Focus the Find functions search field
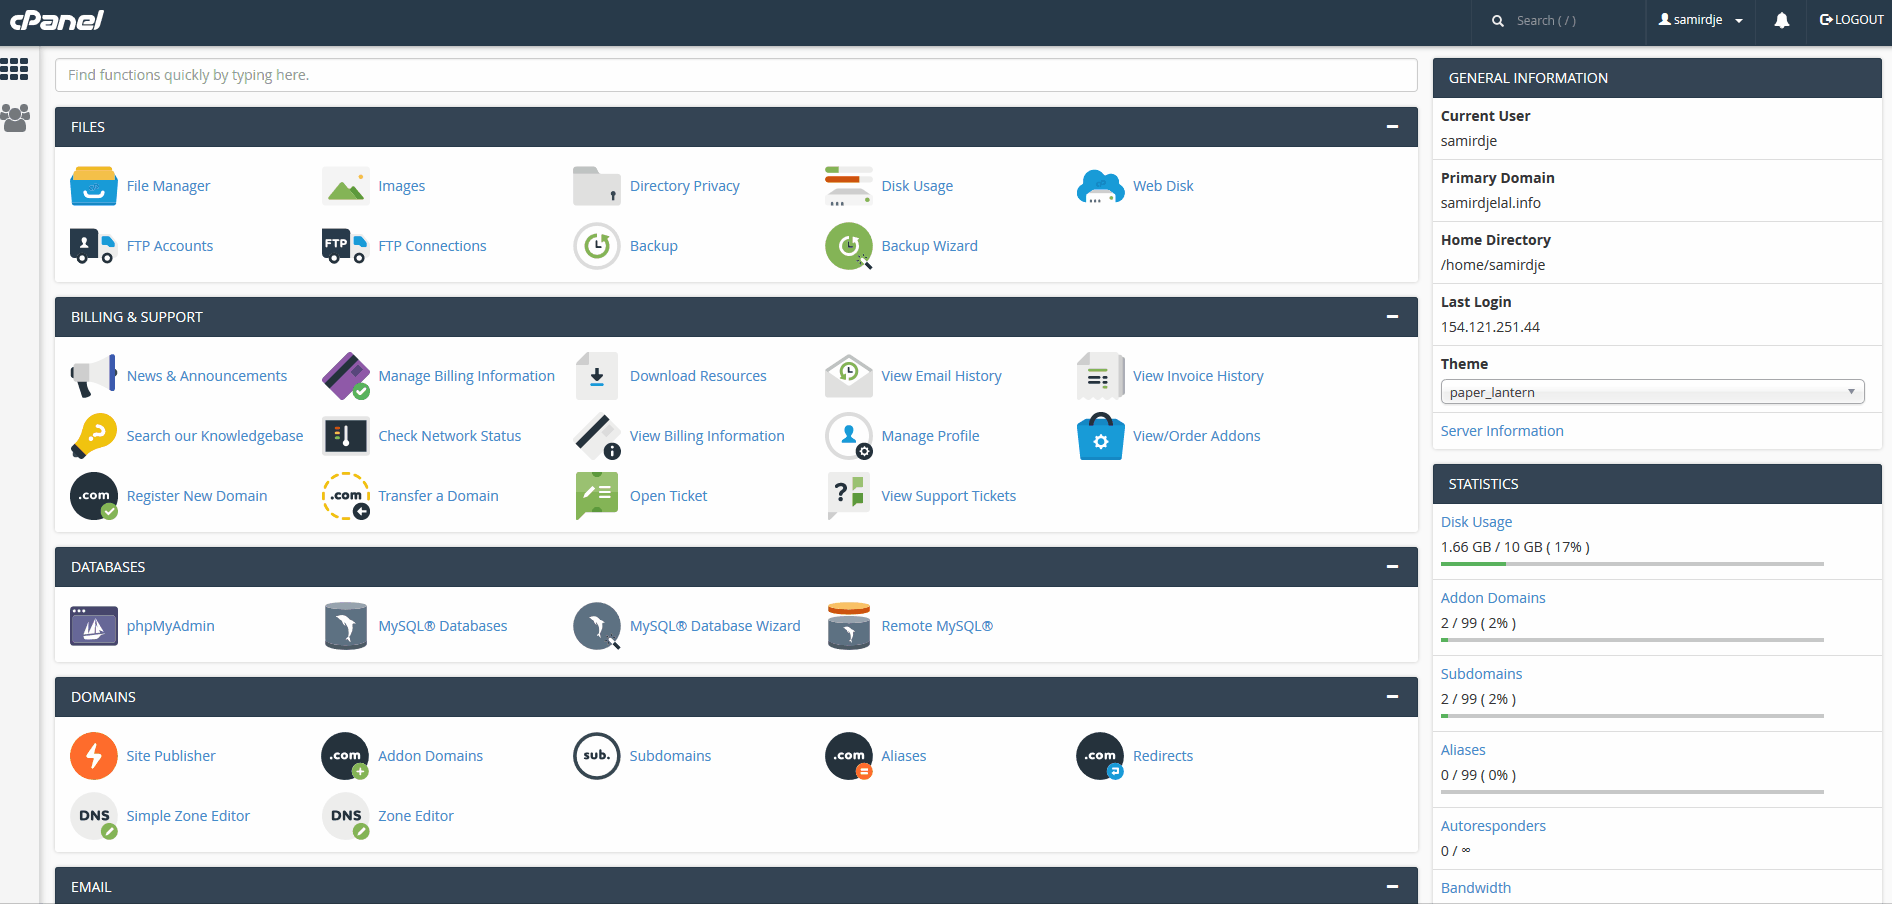Screen dimensions: 1892x904 736,75
